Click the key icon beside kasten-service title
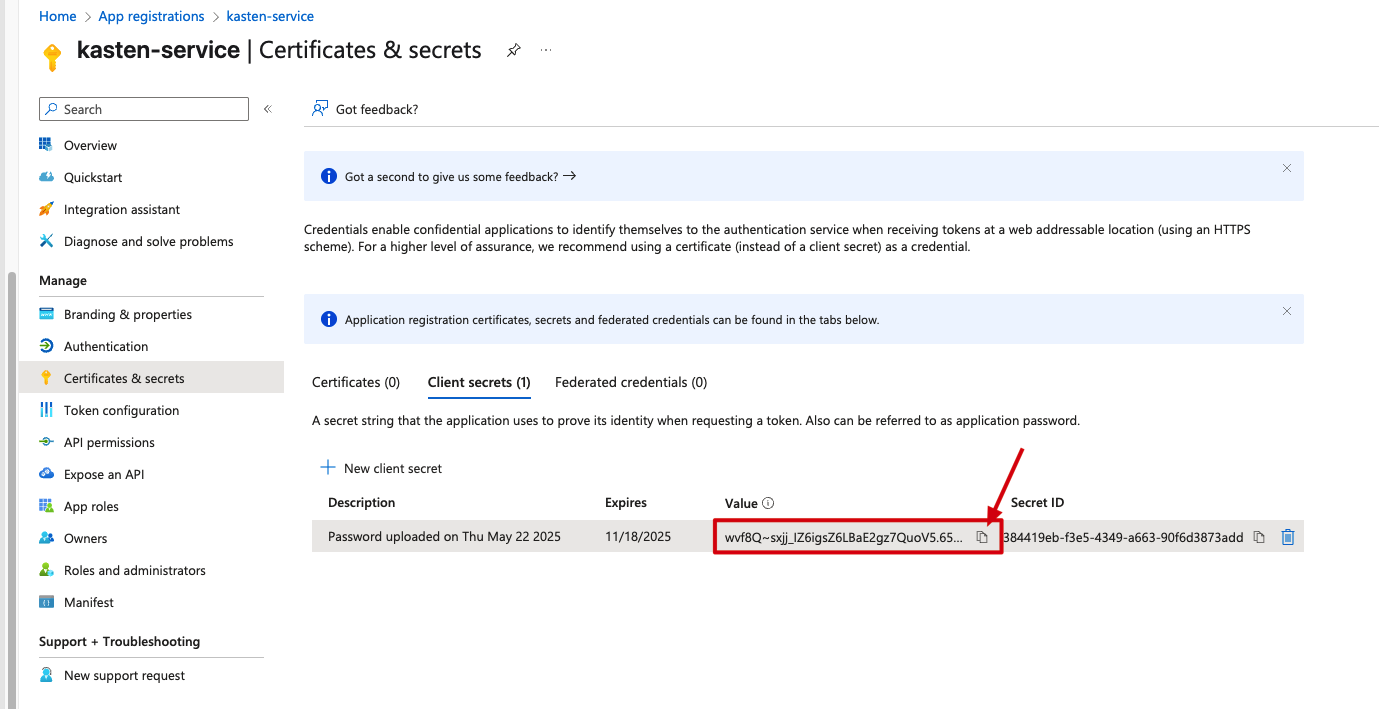The image size is (1379, 709). coord(52,56)
